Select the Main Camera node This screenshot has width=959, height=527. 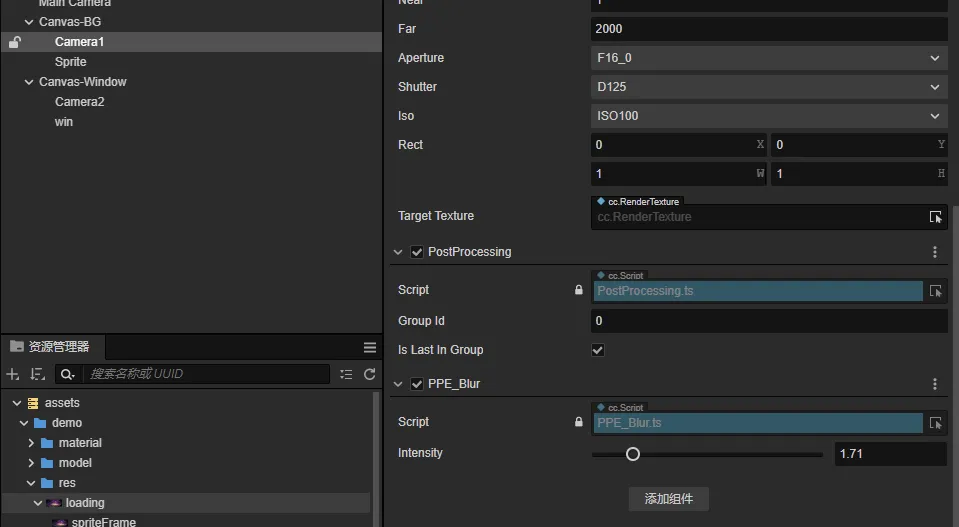(75, 3)
